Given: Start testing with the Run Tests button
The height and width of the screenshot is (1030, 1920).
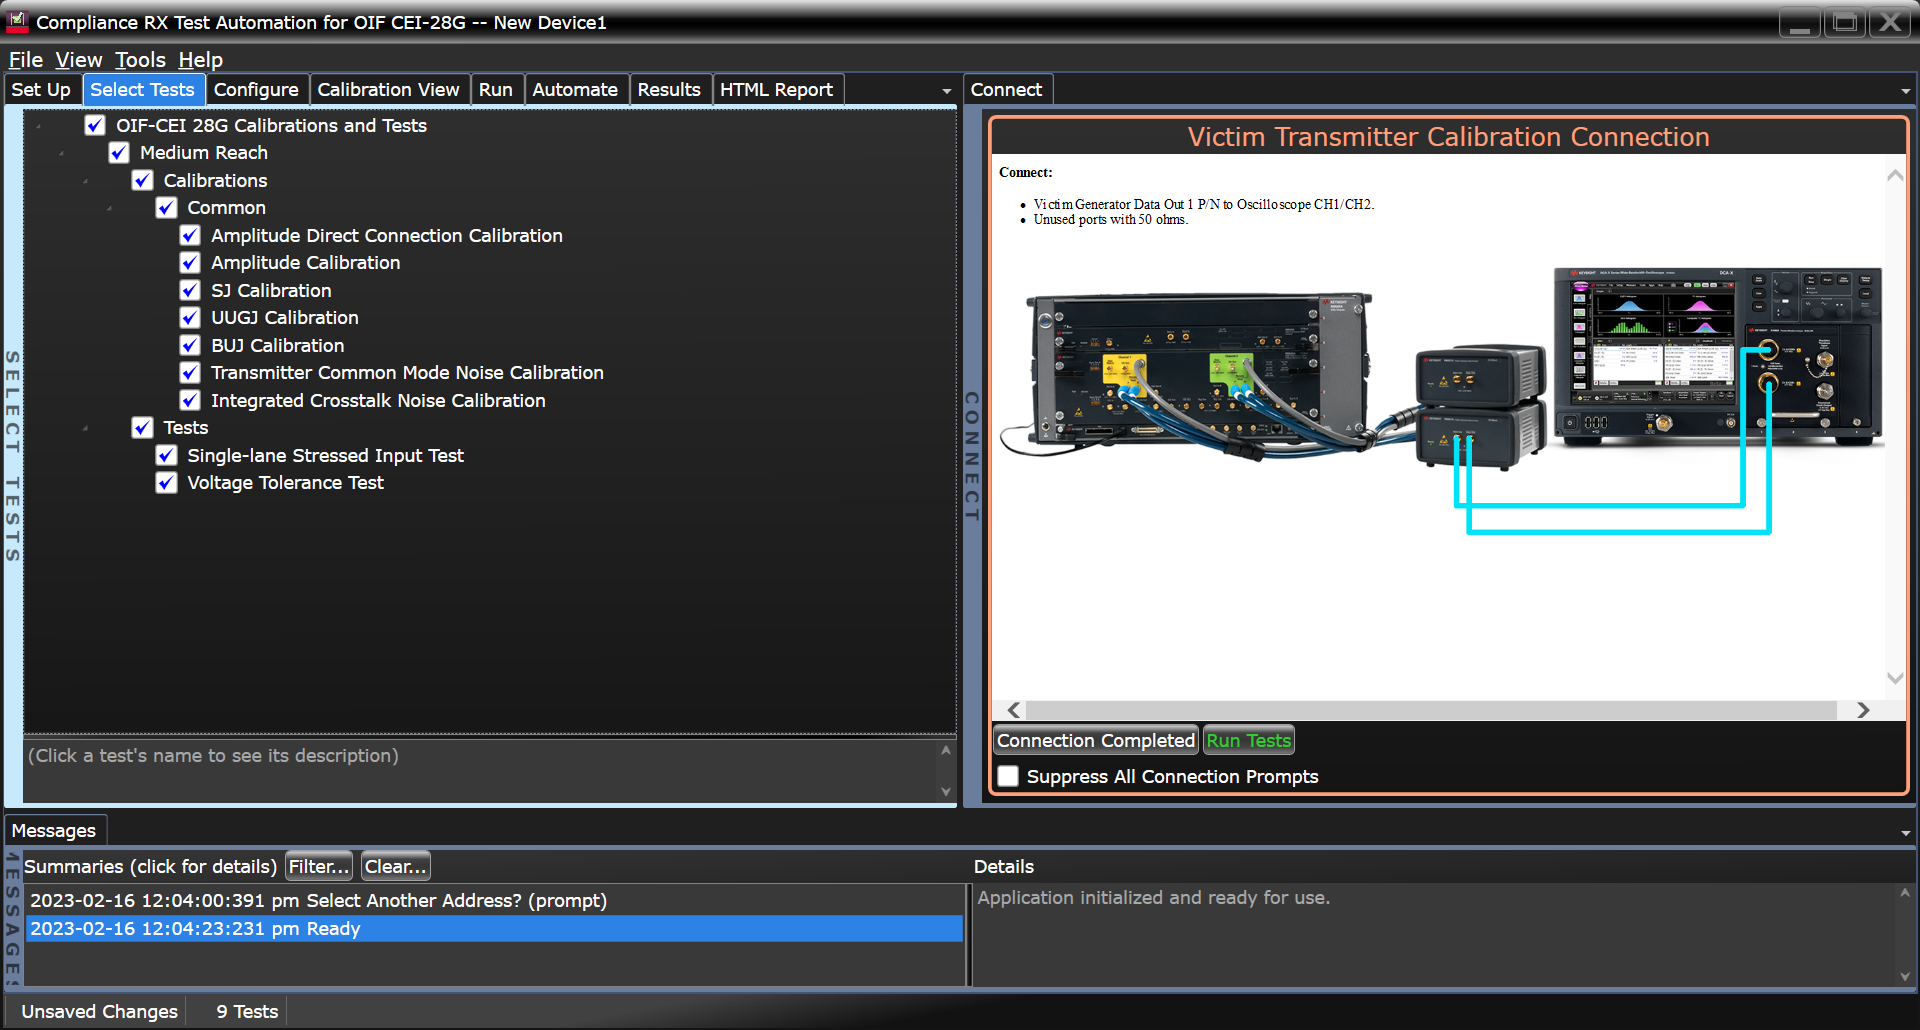Looking at the screenshot, I should [1247, 740].
